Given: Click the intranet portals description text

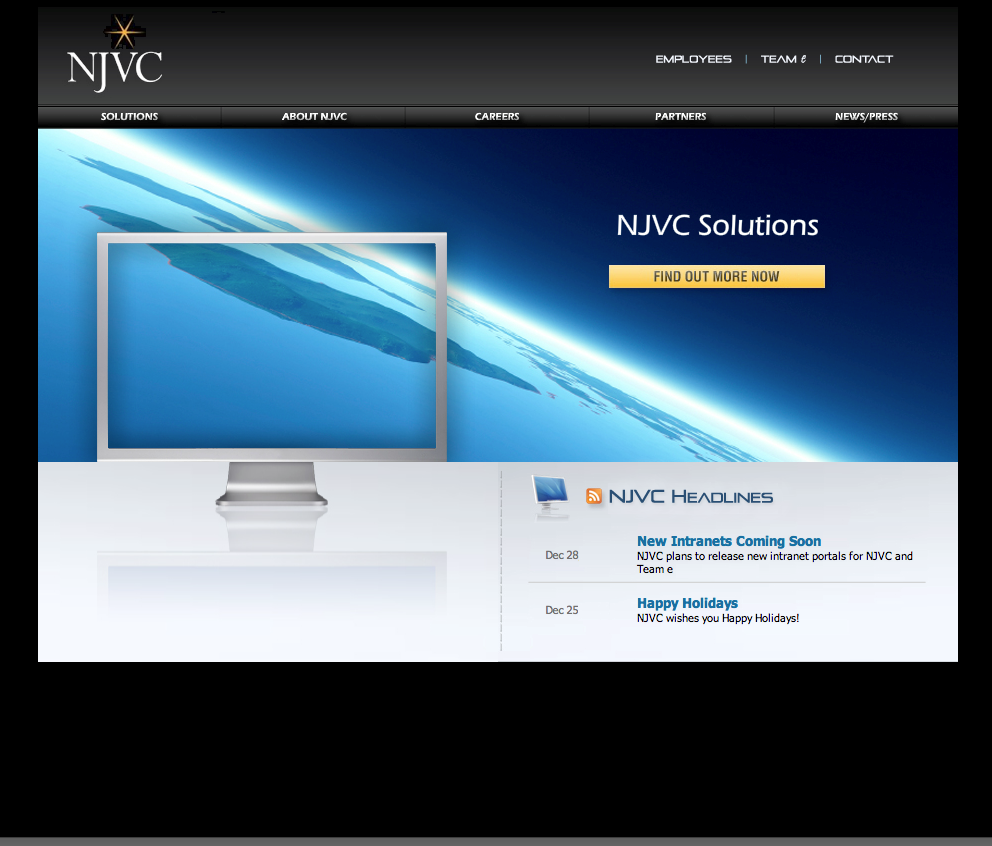Looking at the screenshot, I should click(x=774, y=563).
